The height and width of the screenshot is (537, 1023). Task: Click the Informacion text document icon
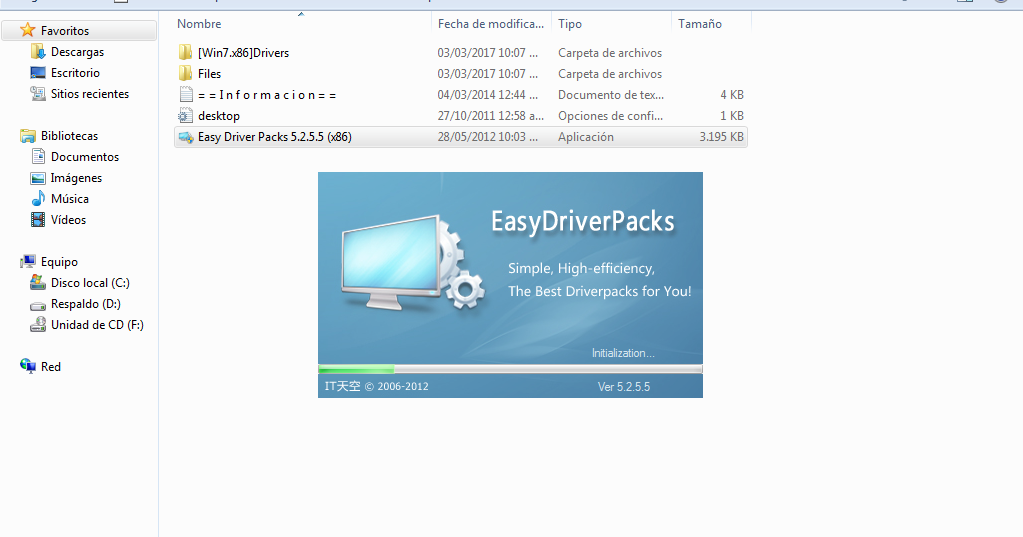(185, 95)
